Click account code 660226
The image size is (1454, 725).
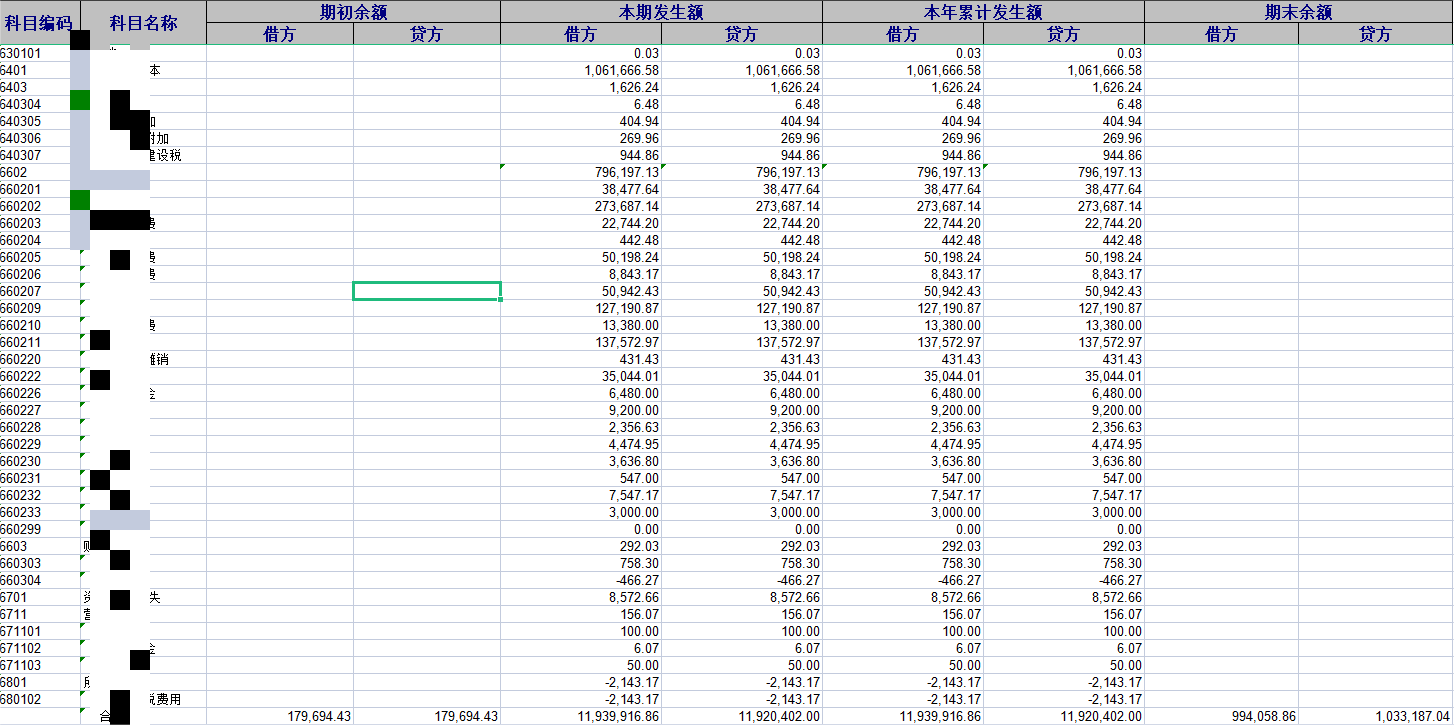(x=21, y=393)
